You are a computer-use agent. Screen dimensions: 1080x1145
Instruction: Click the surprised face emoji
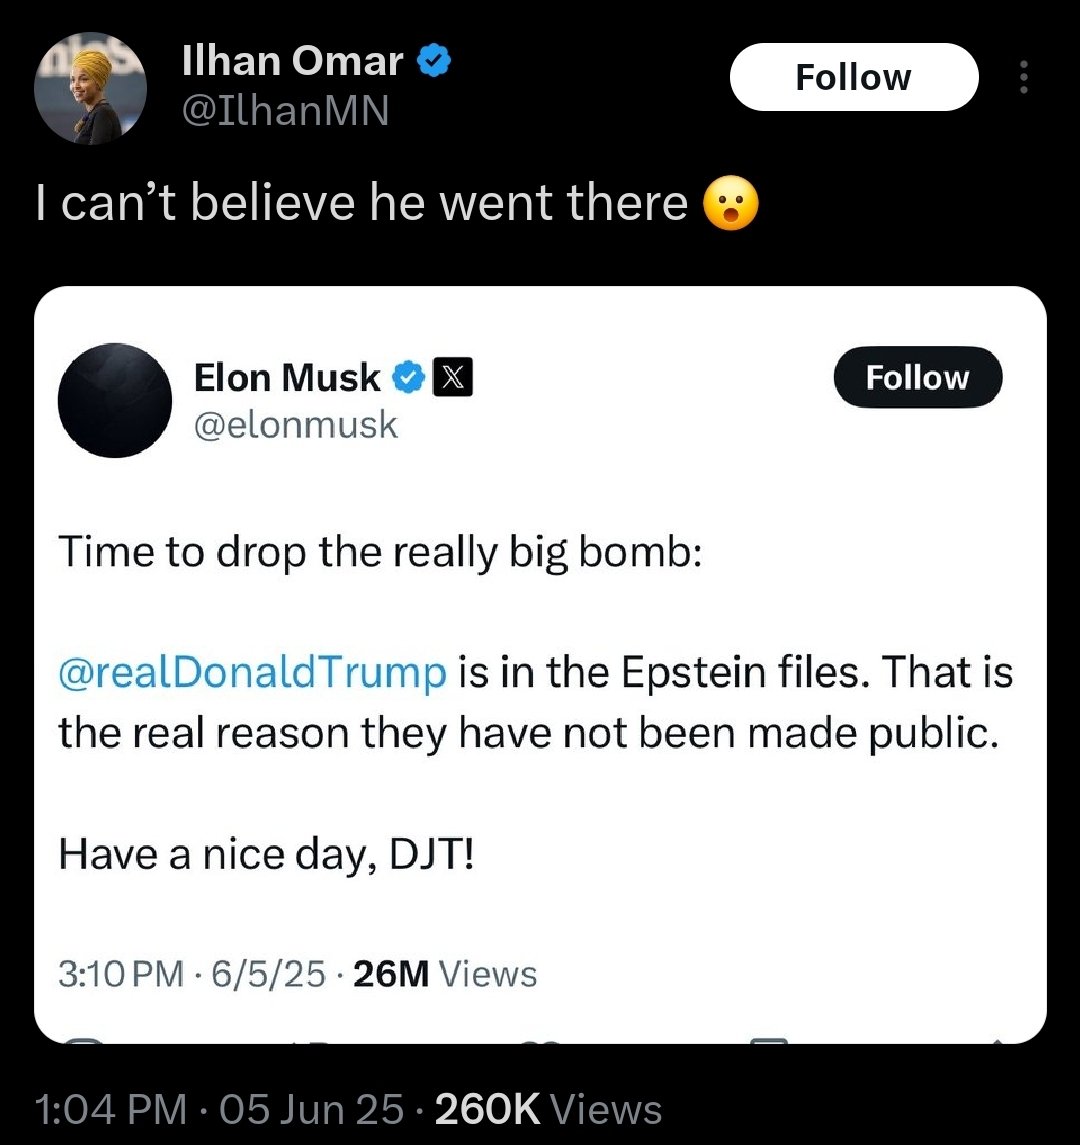(731, 205)
